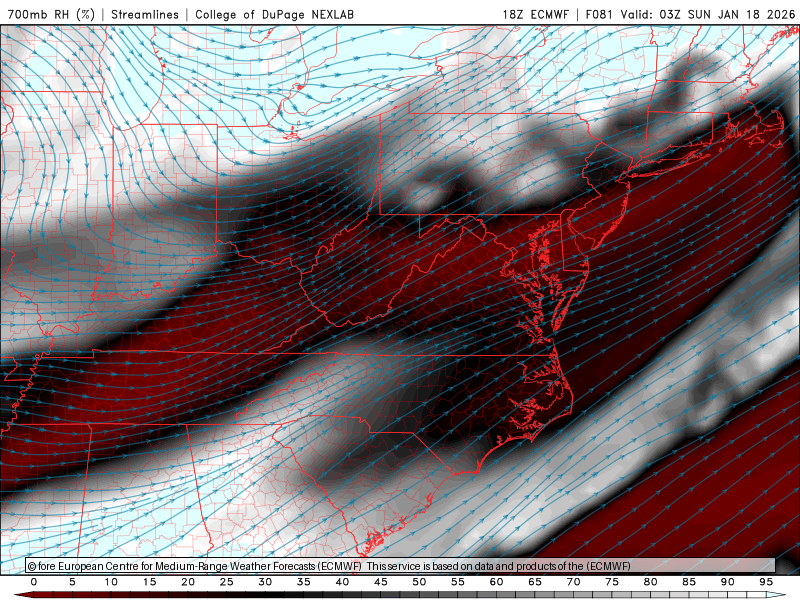The width and height of the screenshot is (800, 600).
Task: Click "College of DuPage NEXLAB" header text
Action: 274,14
